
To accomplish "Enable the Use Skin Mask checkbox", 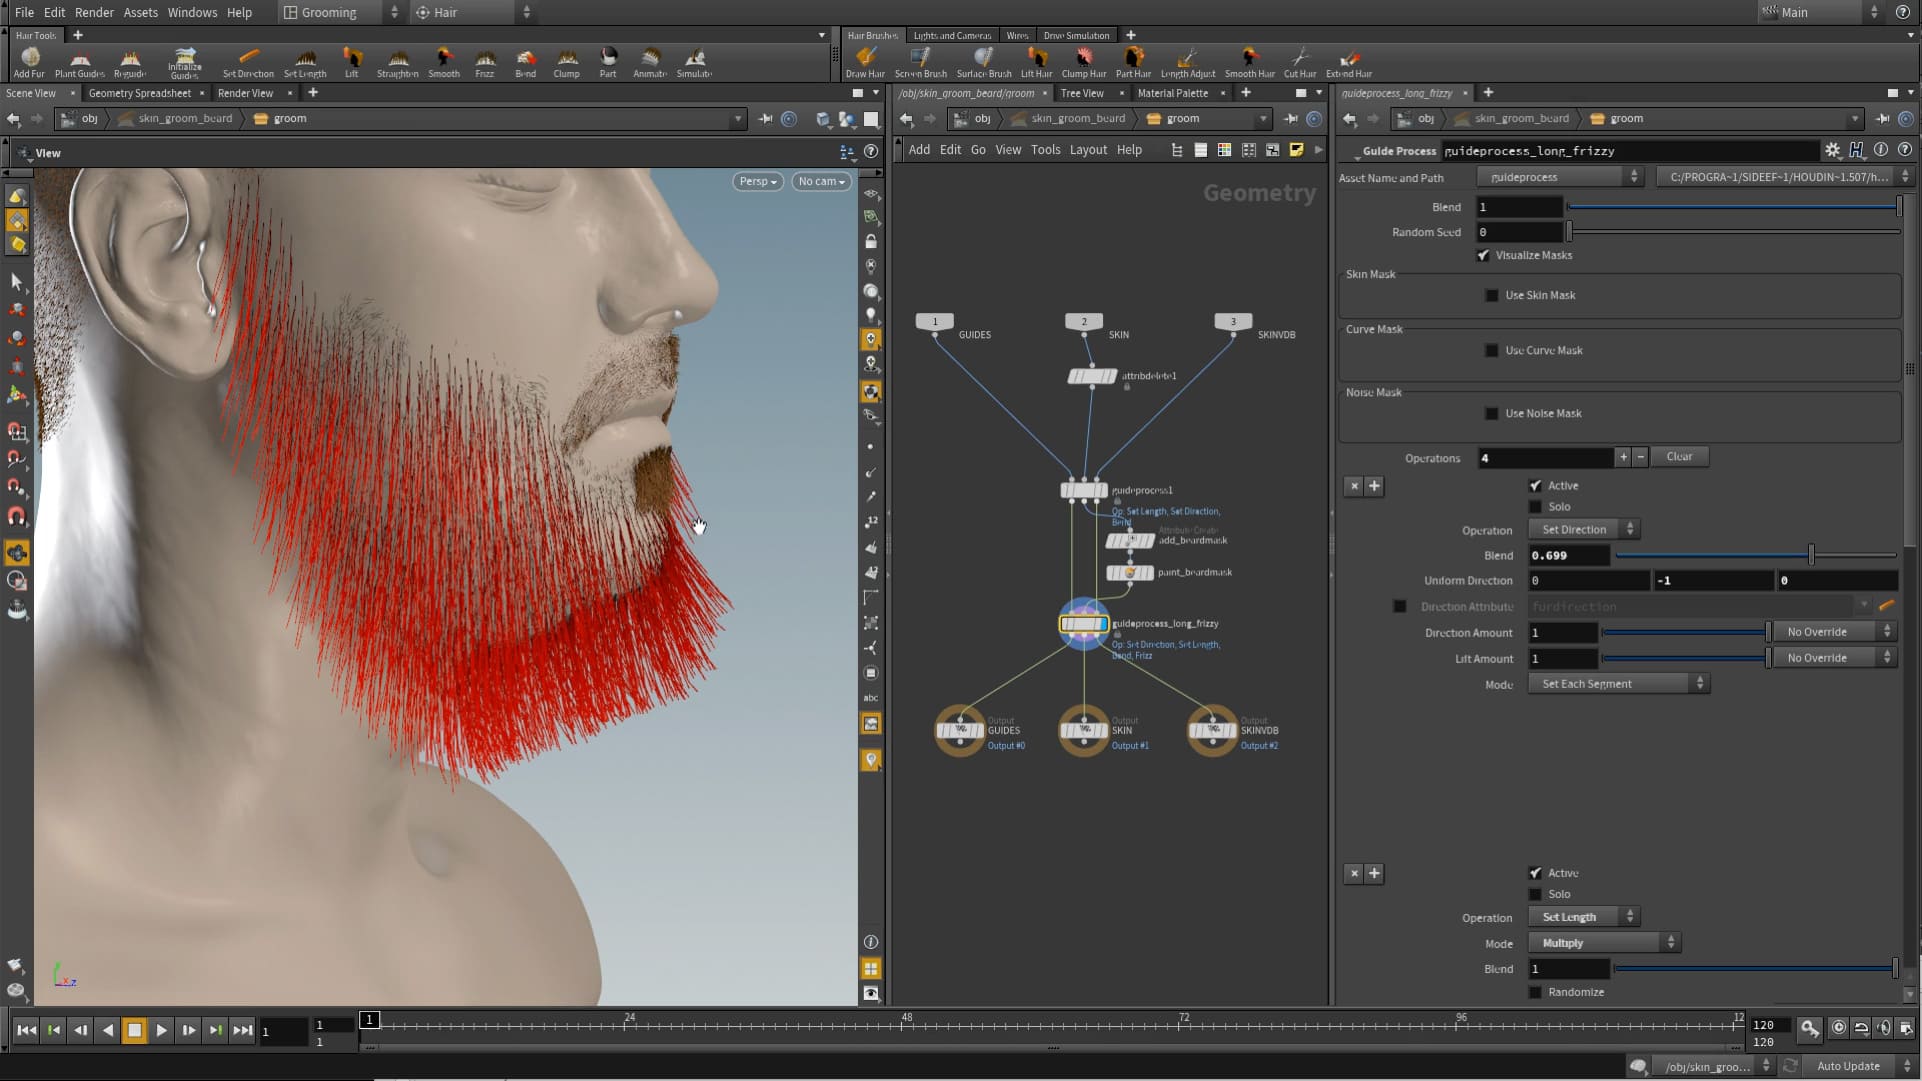I will click(1492, 296).
